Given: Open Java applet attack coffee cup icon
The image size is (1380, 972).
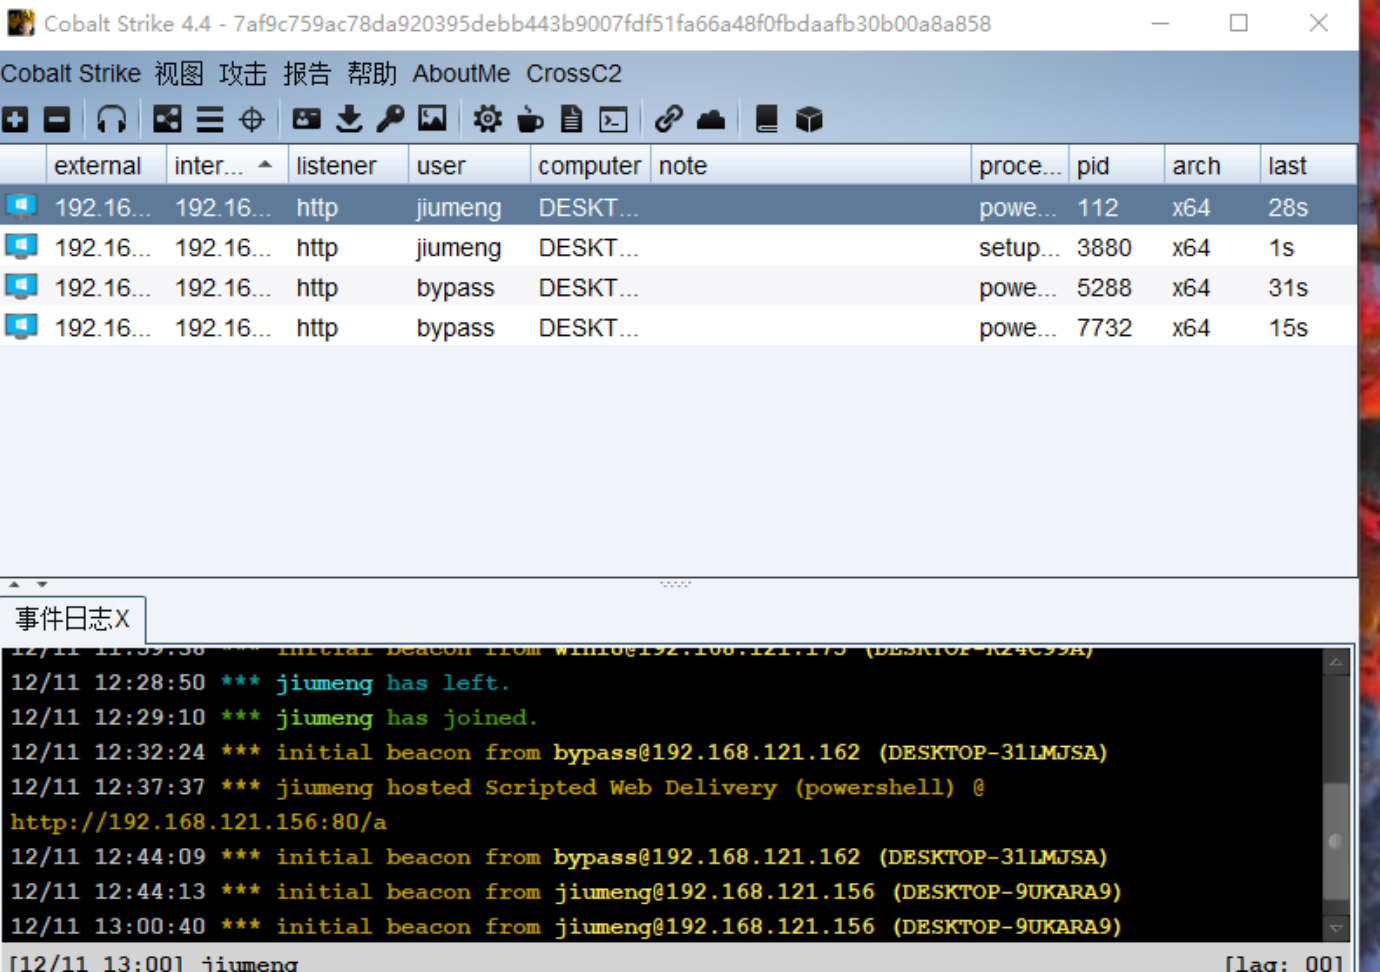Looking at the screenshot, I should (530, 120).
